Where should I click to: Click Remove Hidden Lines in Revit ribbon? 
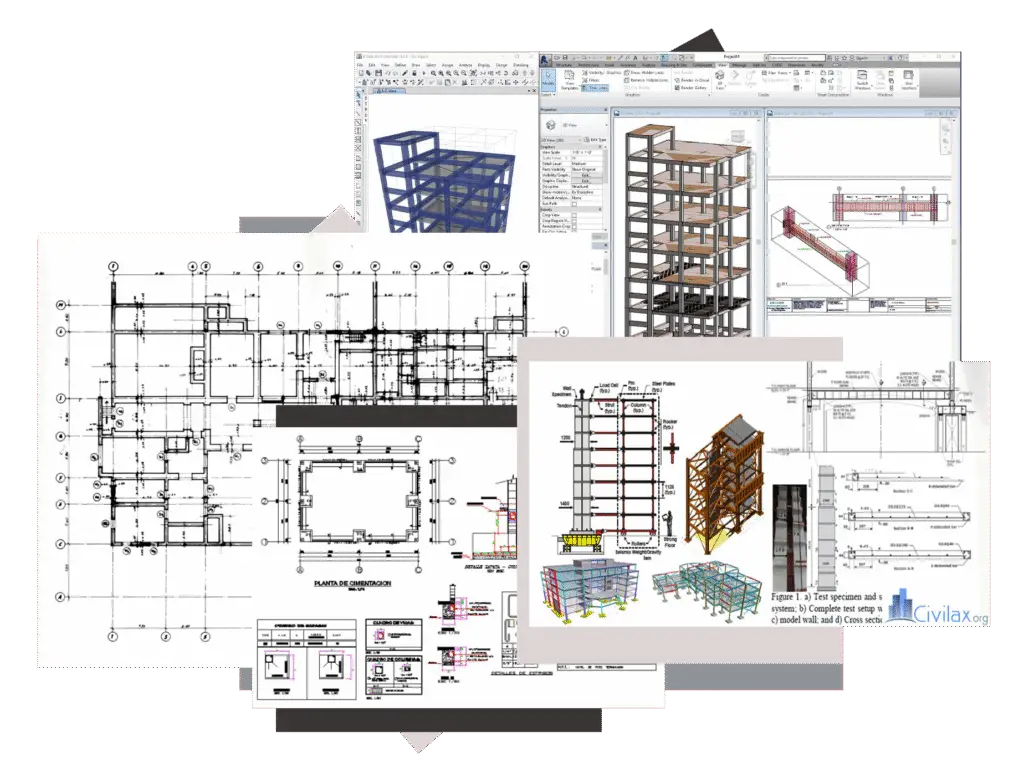647,80
